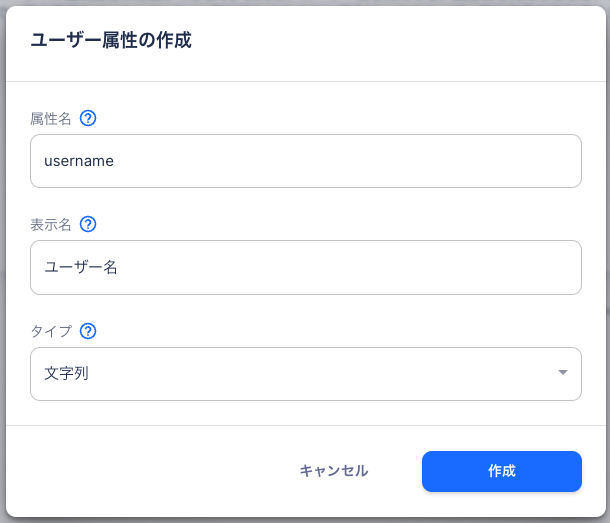Focus the 属性名 input field
This screenshot has width=610, height=523.
pyautogui.click(x=305, y=161)
